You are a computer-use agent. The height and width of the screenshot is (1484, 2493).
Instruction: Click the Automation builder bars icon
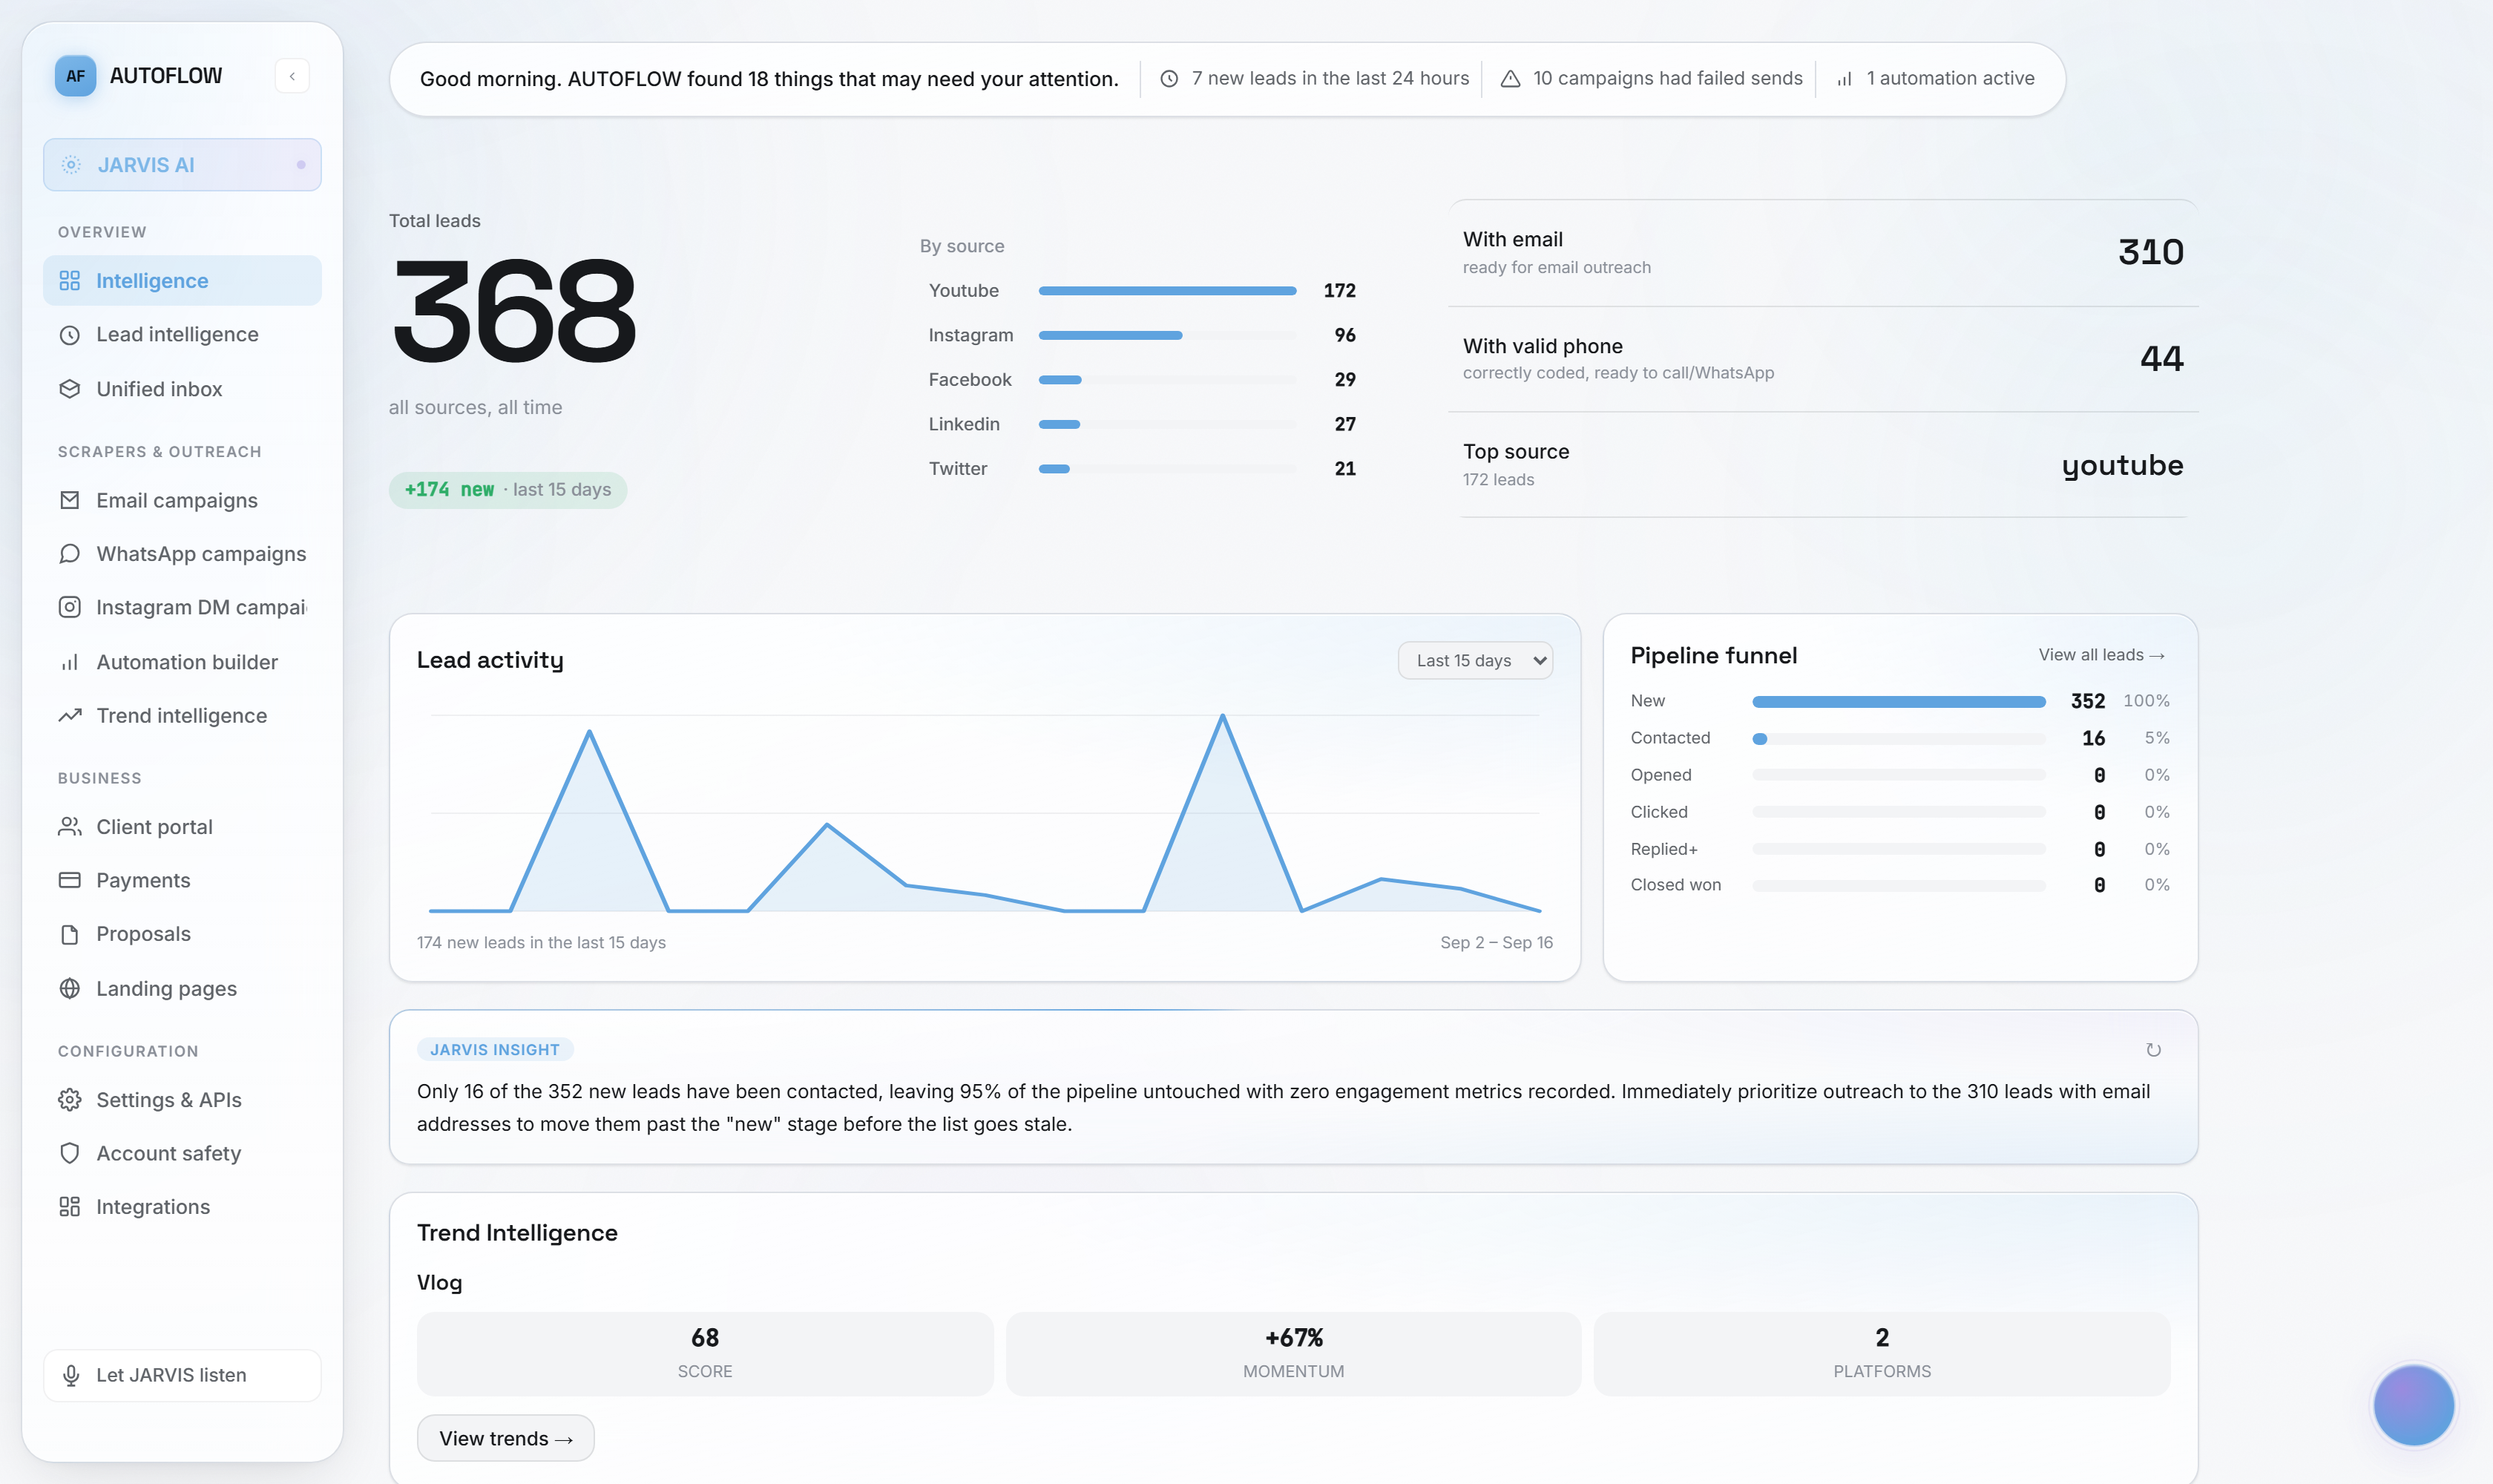pyautogui.click(x=70, y=662)
